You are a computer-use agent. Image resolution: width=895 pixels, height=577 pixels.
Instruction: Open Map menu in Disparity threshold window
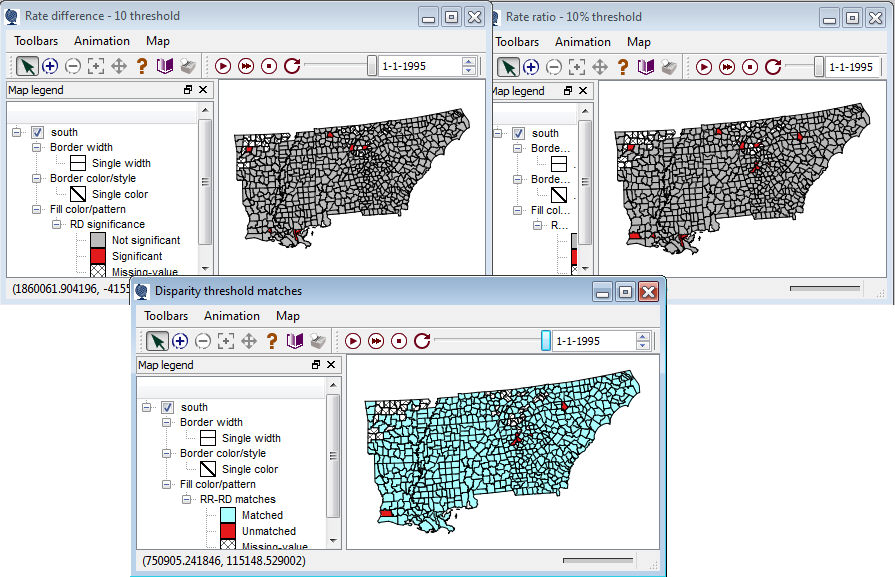(288, 316)
